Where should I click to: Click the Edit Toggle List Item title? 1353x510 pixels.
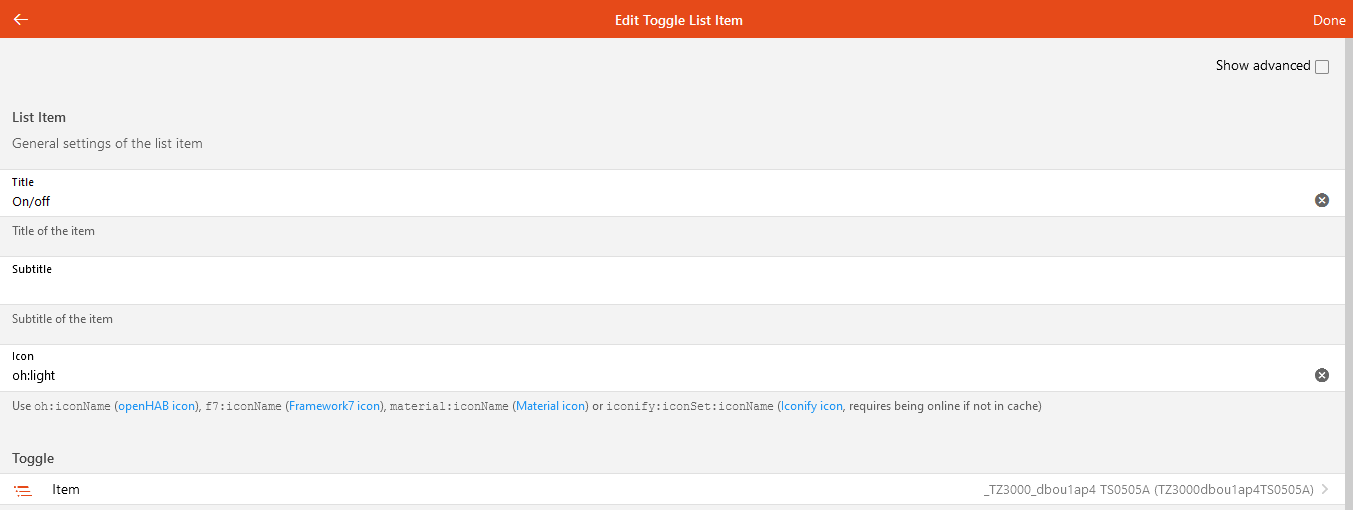coord(678,20)
